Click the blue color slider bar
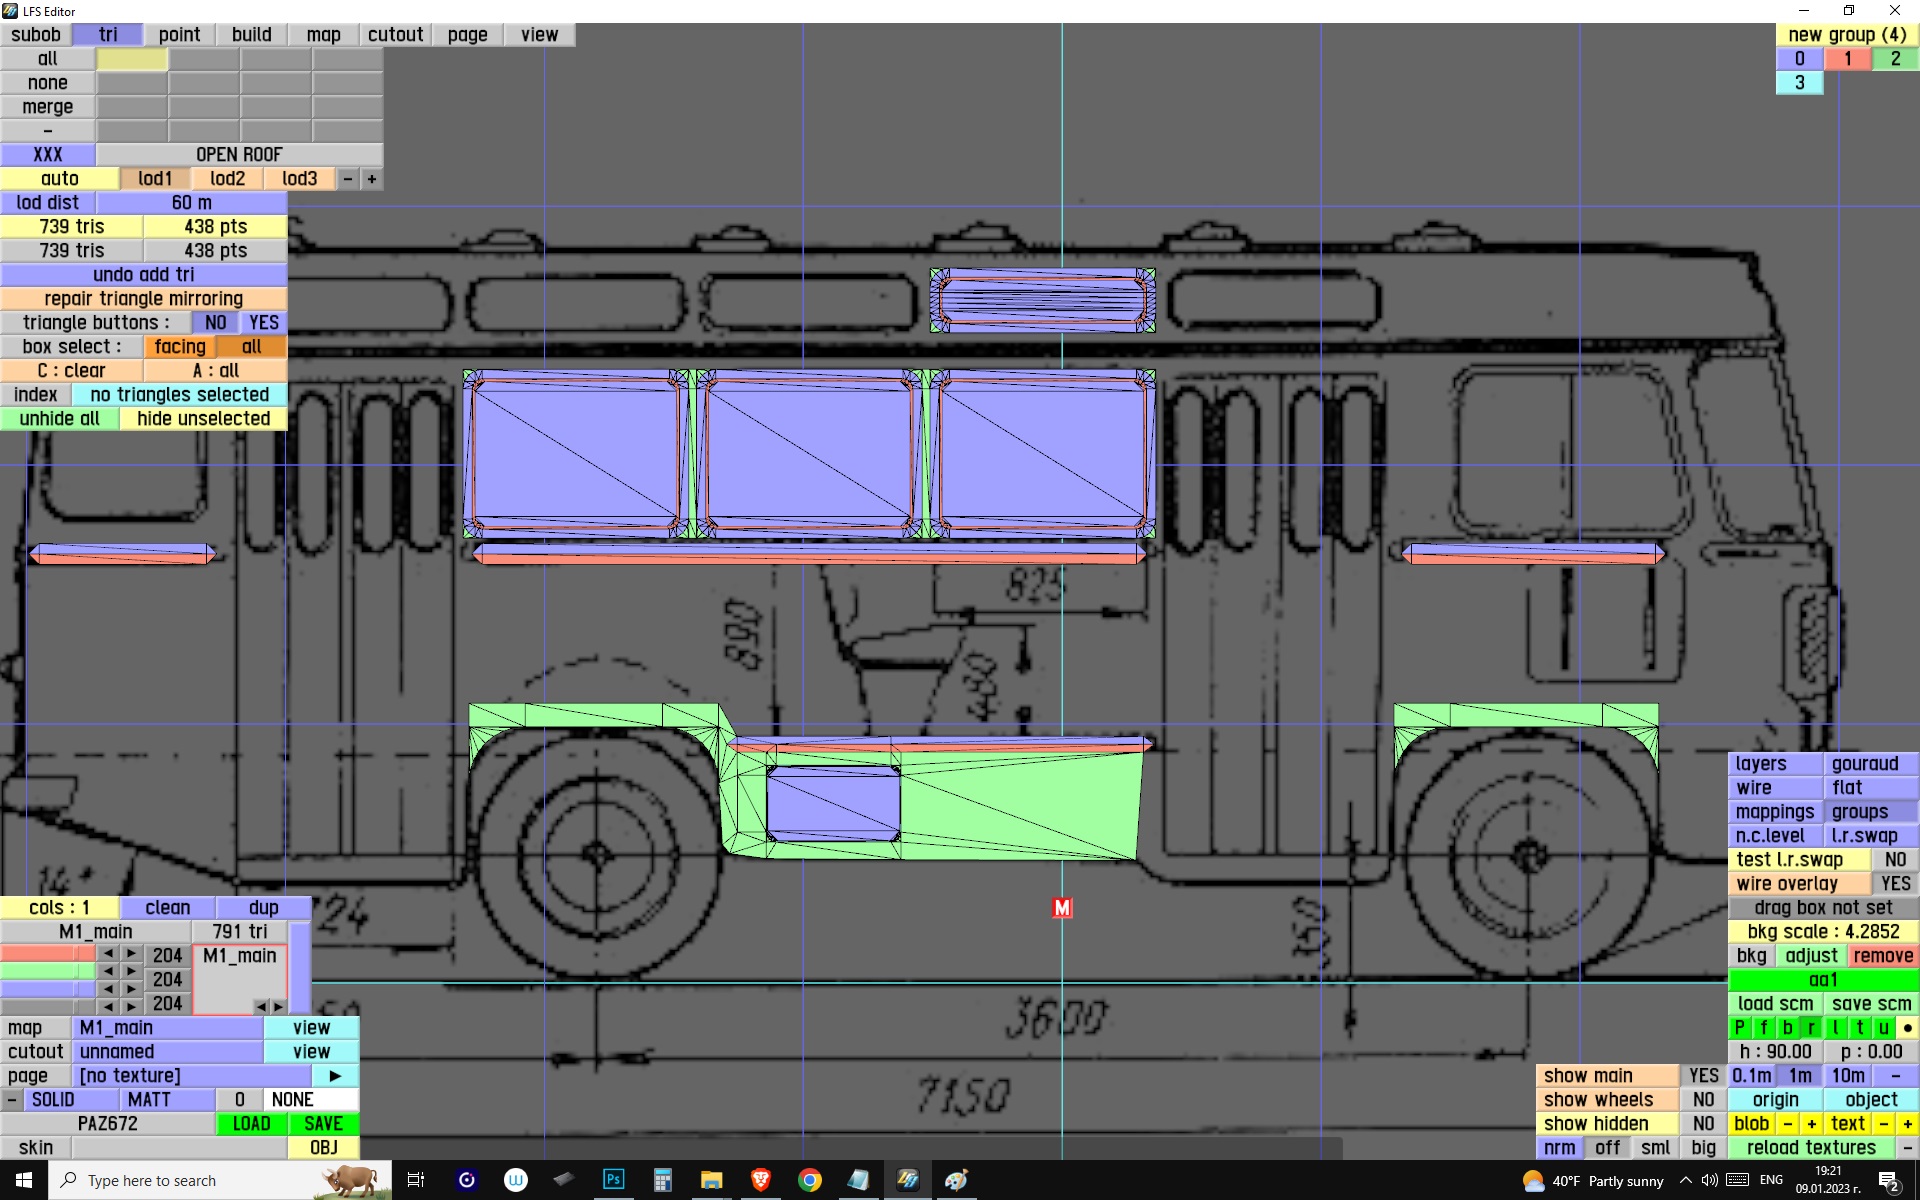The image size is (1920, 1200). (x=47, y=989)
